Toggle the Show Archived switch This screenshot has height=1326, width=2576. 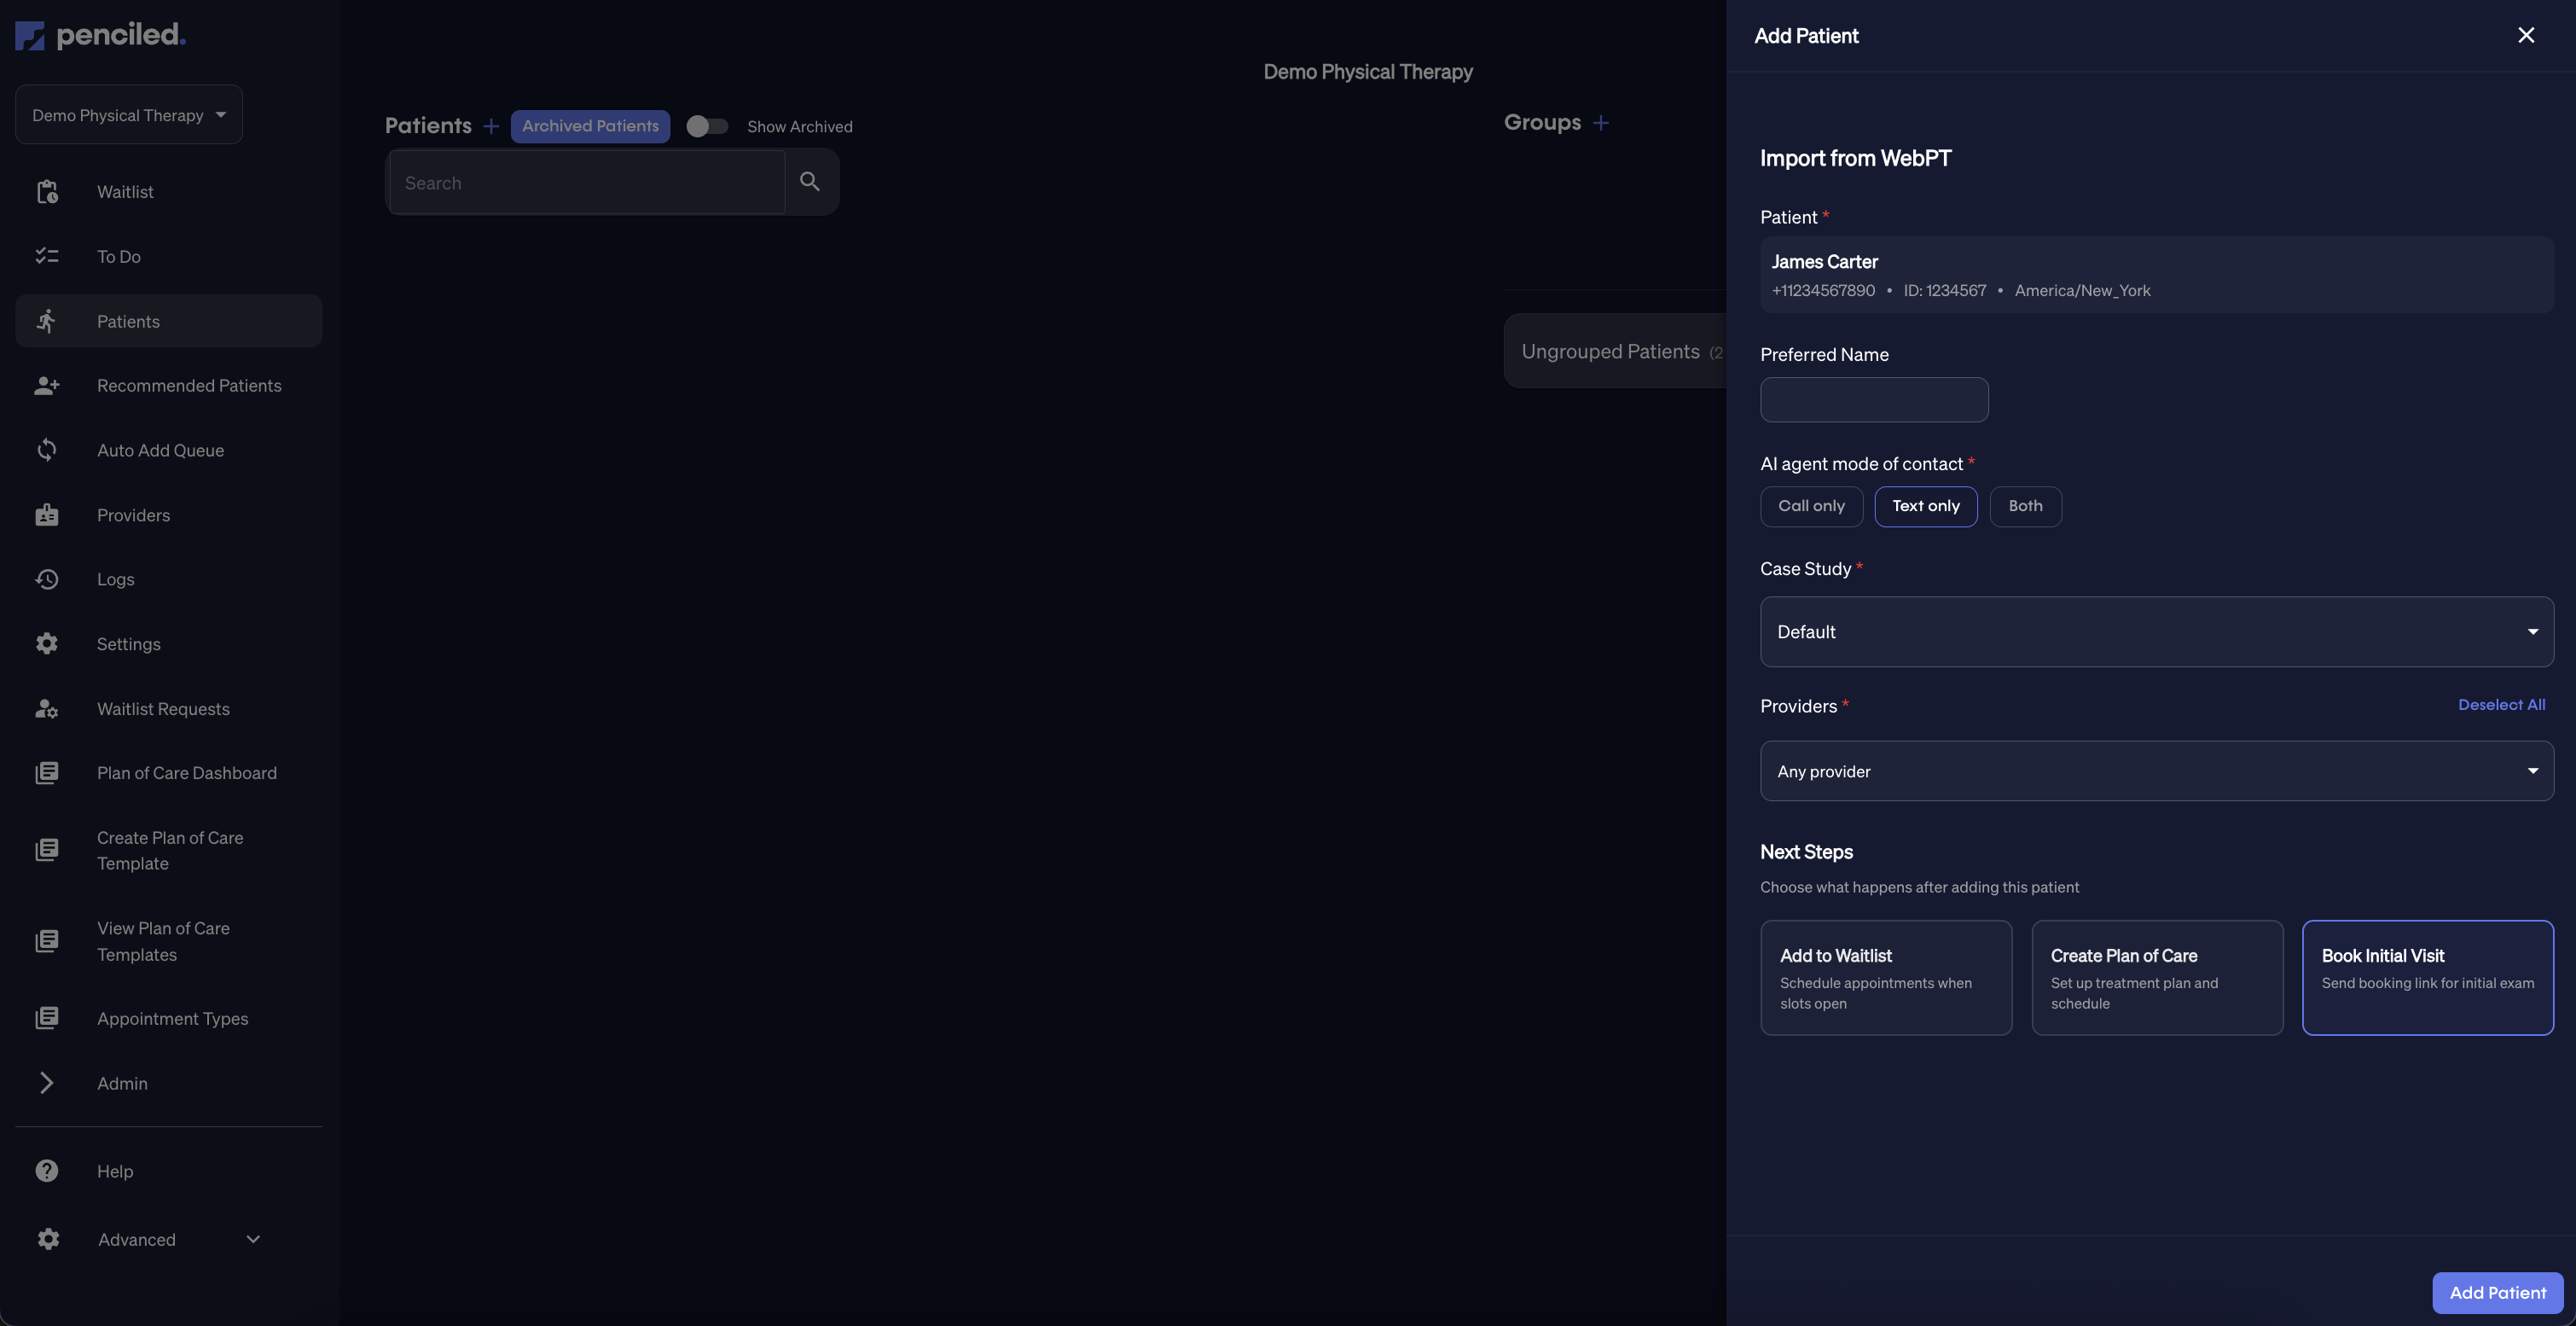tap(708, 126)
